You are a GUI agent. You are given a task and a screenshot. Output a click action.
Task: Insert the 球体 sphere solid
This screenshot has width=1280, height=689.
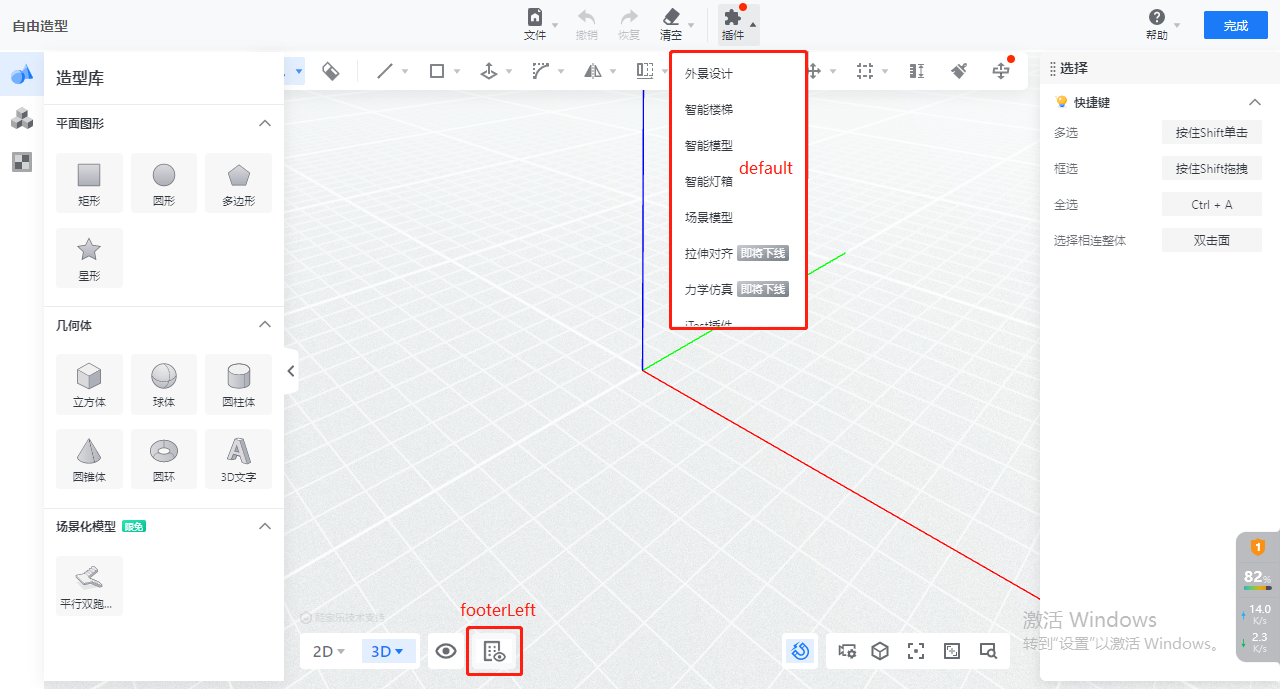coord(164,384)
